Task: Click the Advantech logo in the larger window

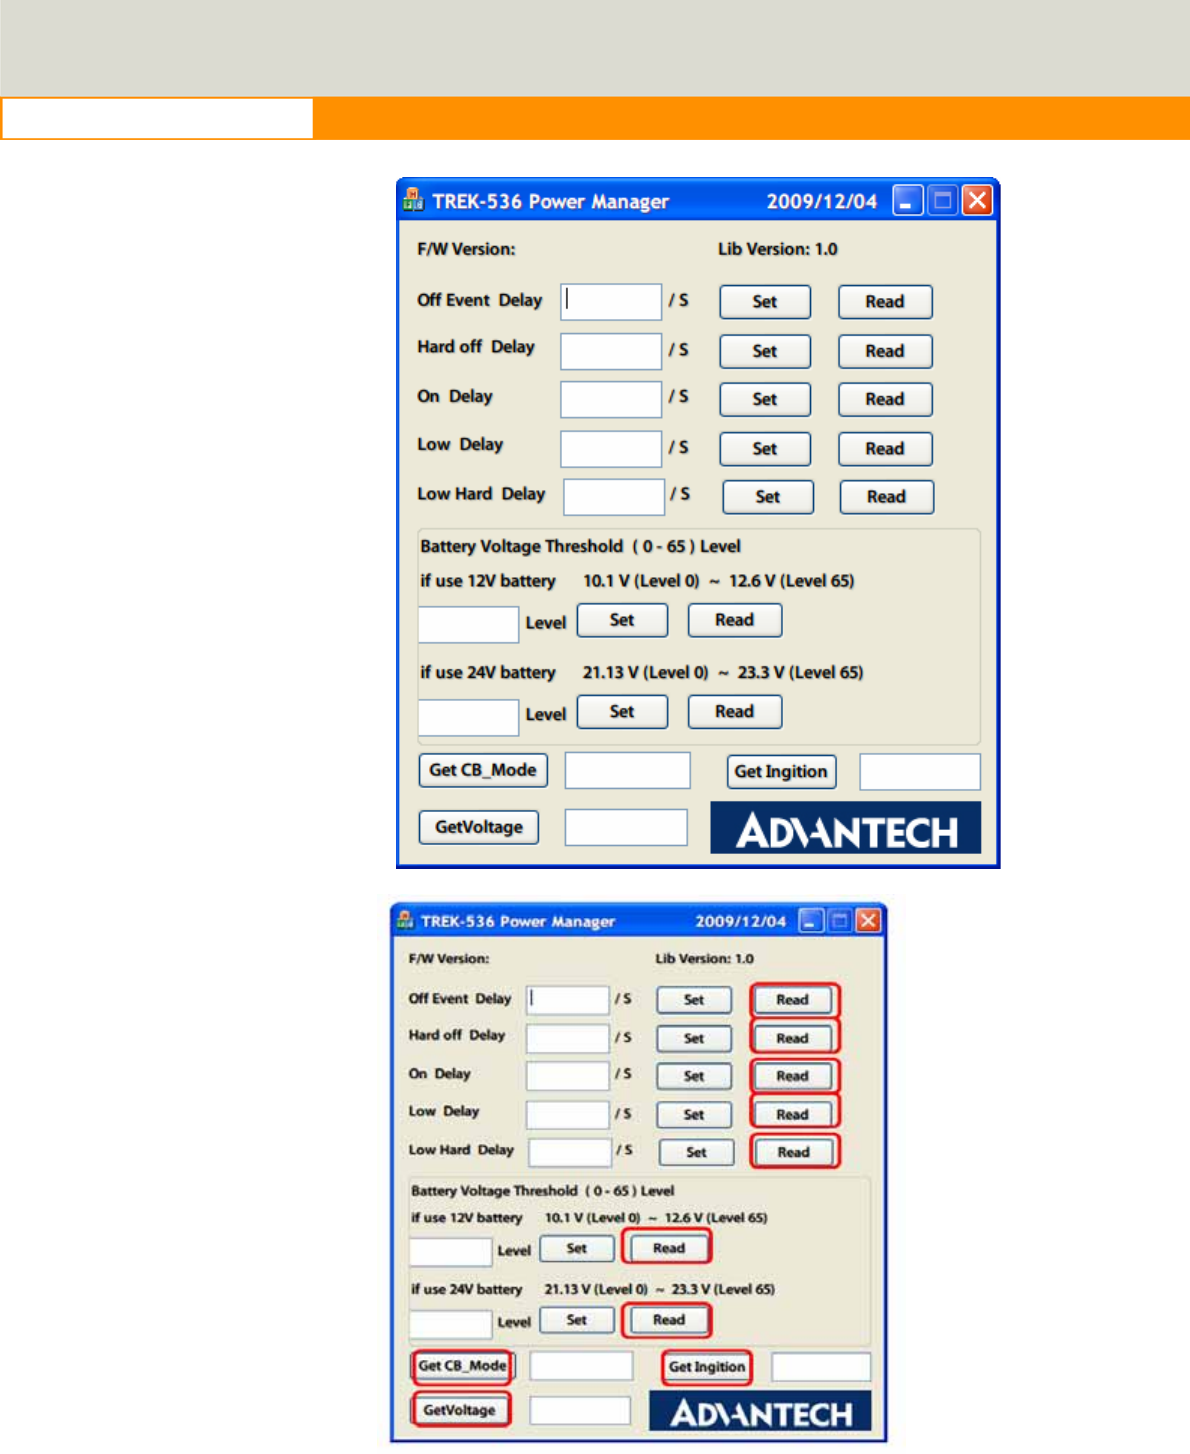Action: point(846,827)
